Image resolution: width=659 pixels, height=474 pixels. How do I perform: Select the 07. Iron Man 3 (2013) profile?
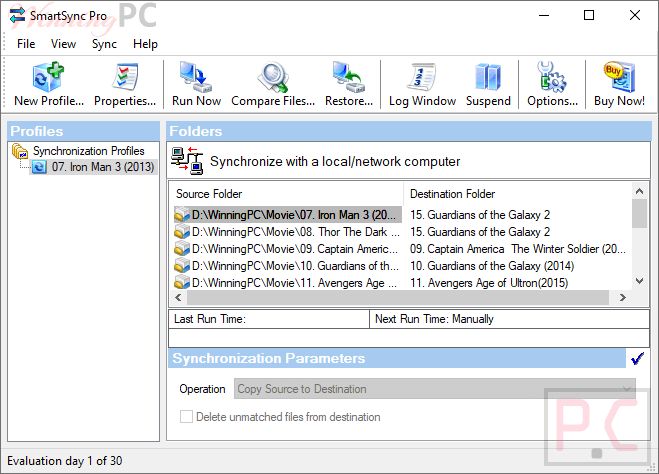point(103,167)
